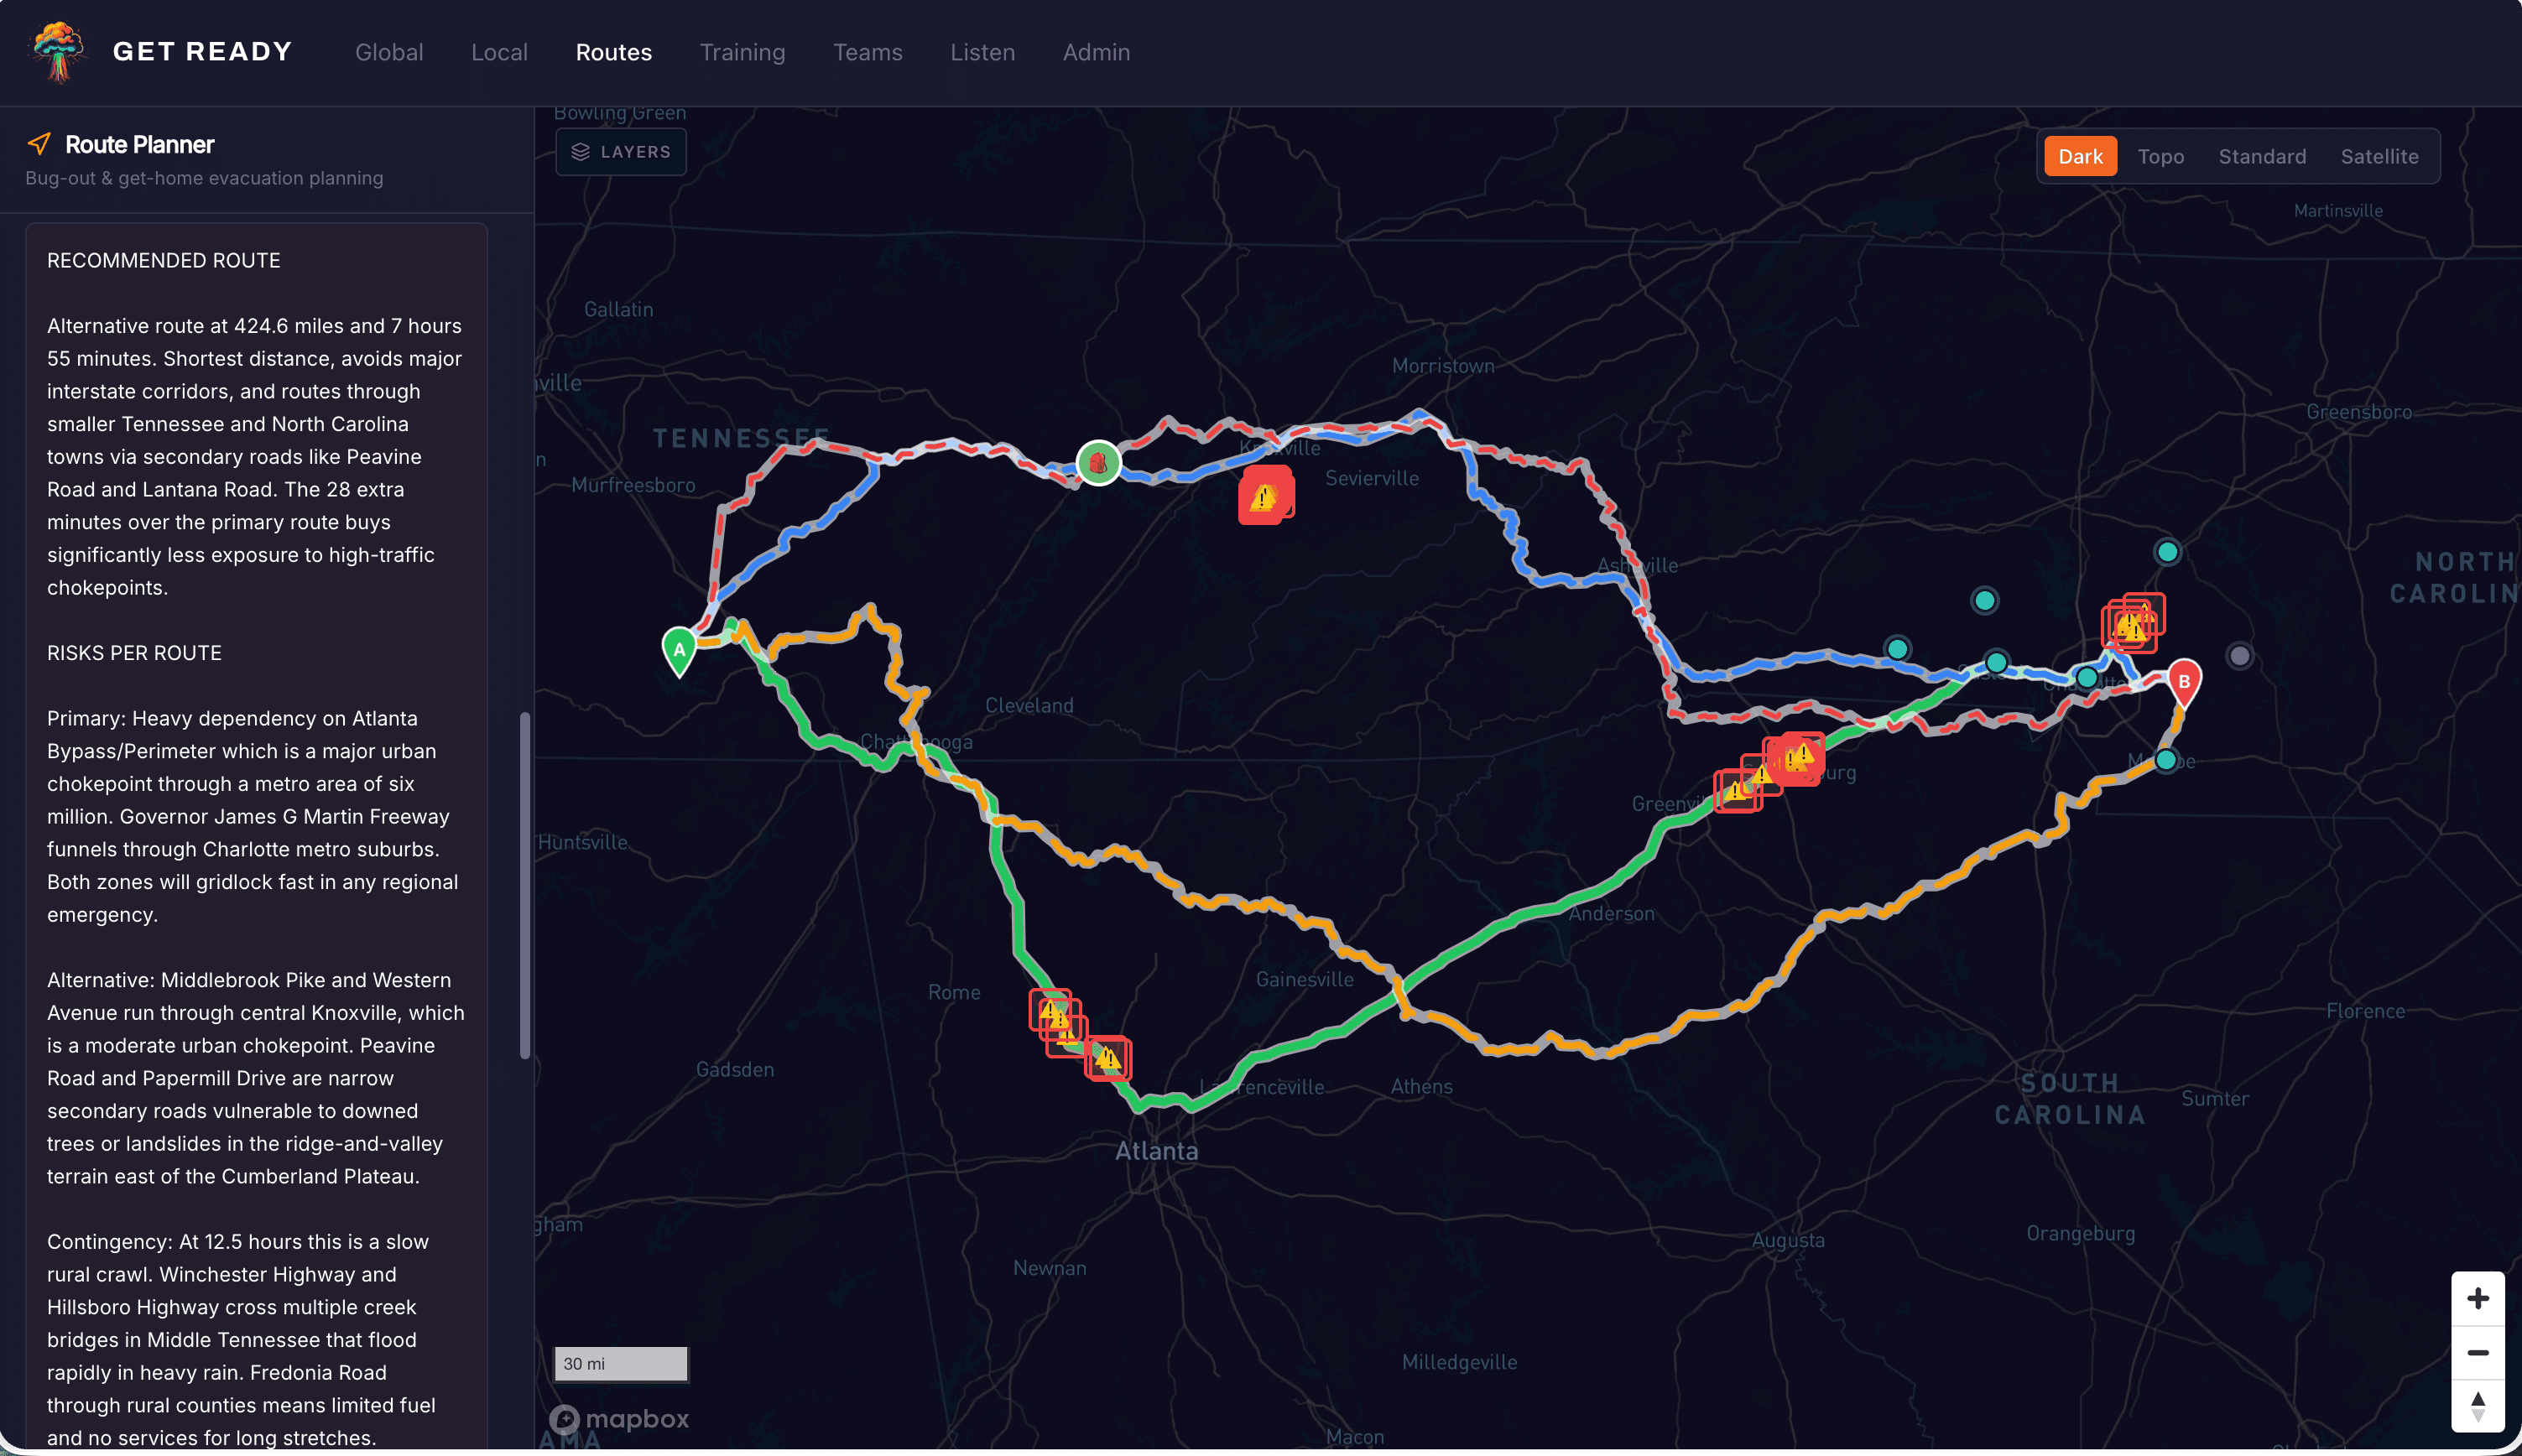Click the zoom in plus control

coord(2480,1297)
